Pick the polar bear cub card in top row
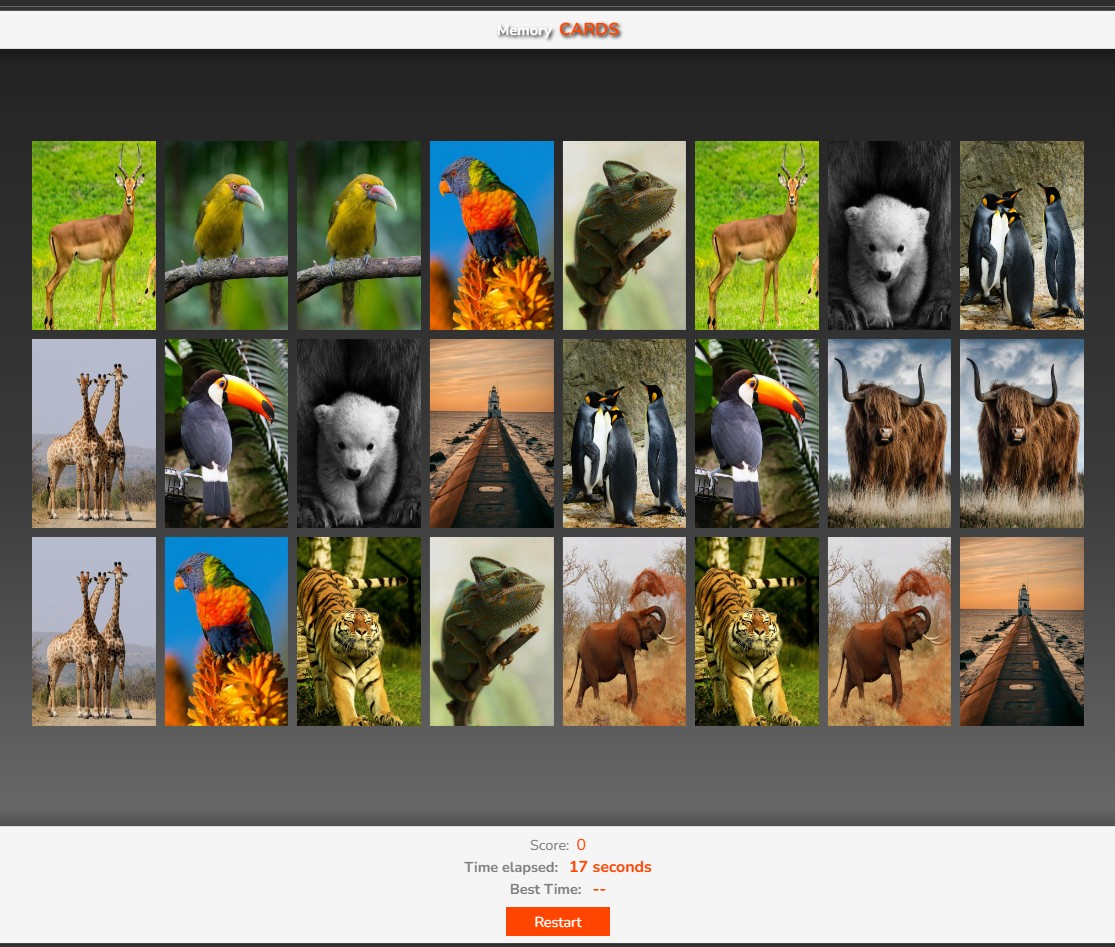The image size is (1115, 947). 889,235
